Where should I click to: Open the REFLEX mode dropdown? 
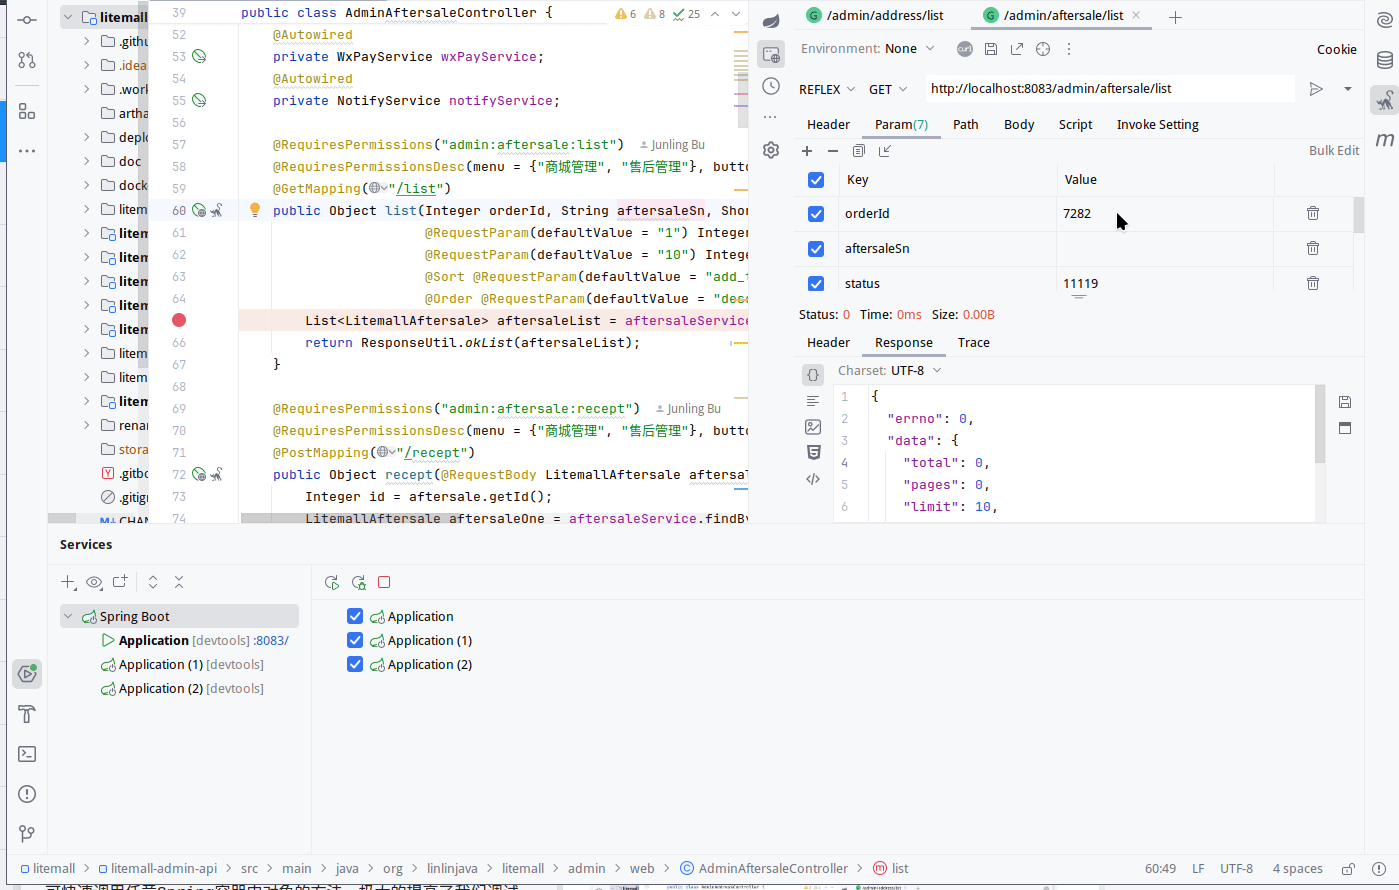(x=827, y=89)
